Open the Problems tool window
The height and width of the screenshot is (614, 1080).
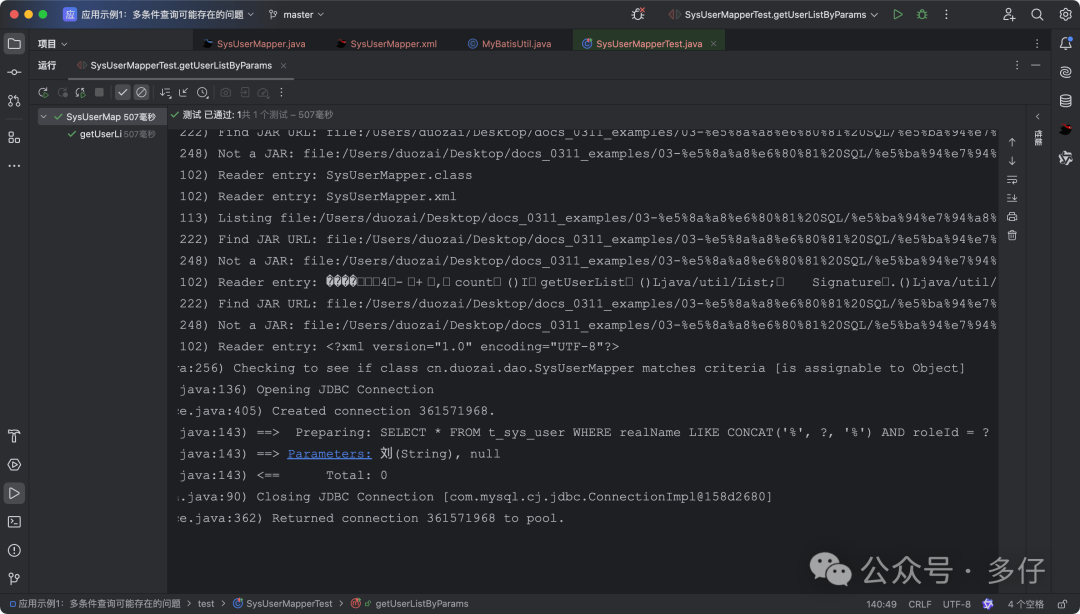coord(14,551)
